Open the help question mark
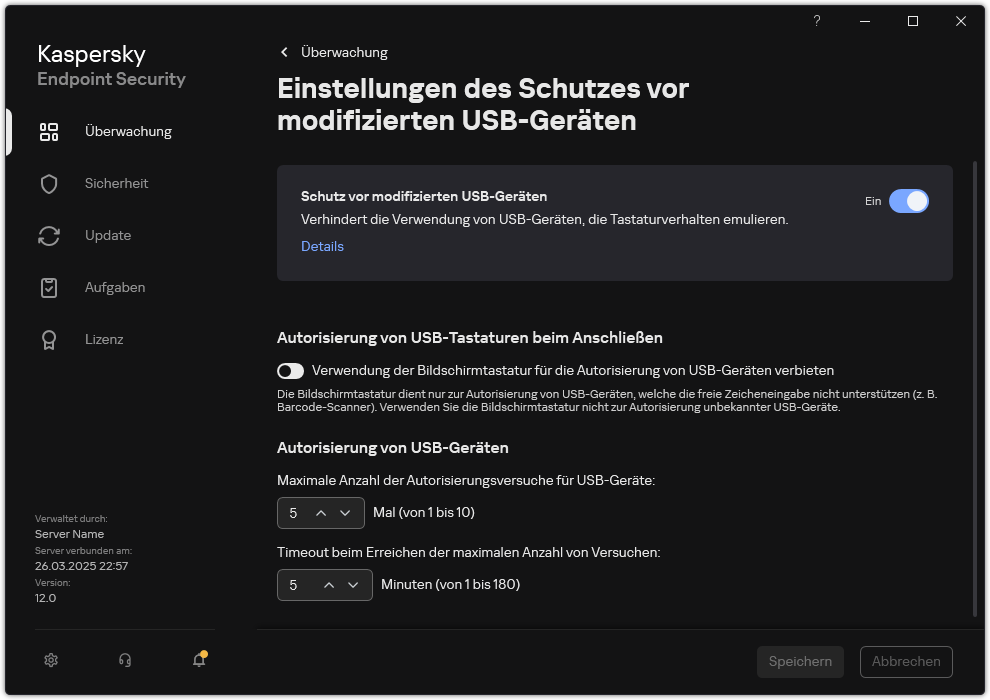Viewport: 990px width, 700px height. click(816, 21)
